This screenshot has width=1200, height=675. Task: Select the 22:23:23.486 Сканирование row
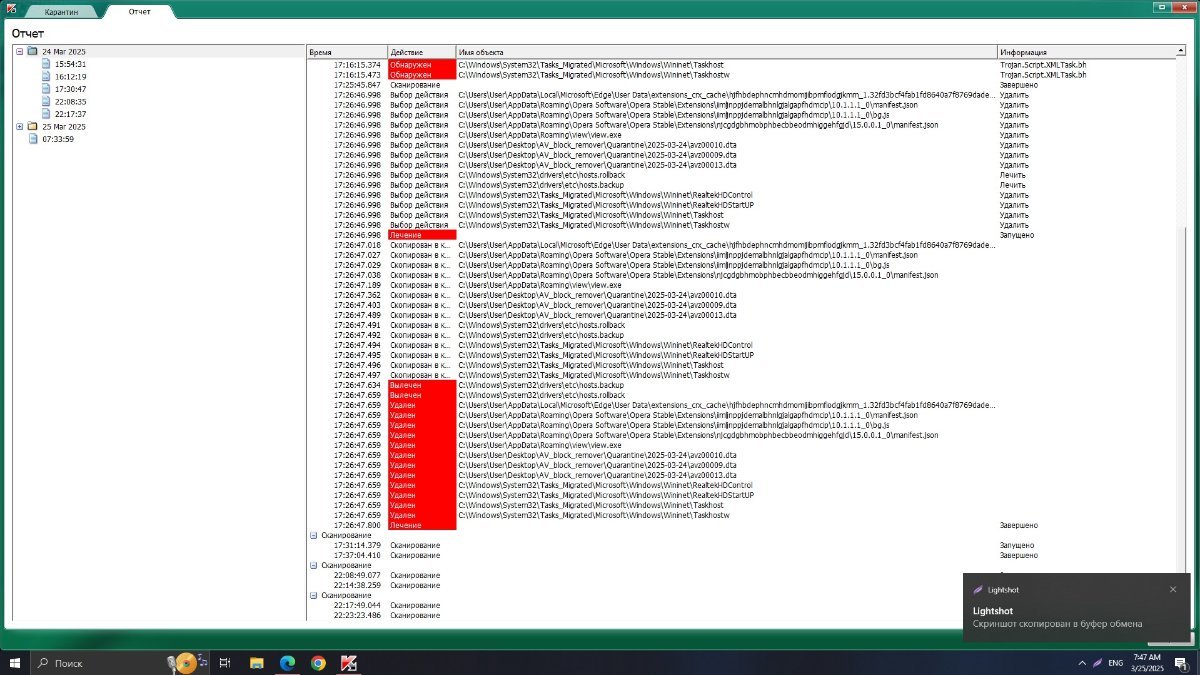coord(744,615)
